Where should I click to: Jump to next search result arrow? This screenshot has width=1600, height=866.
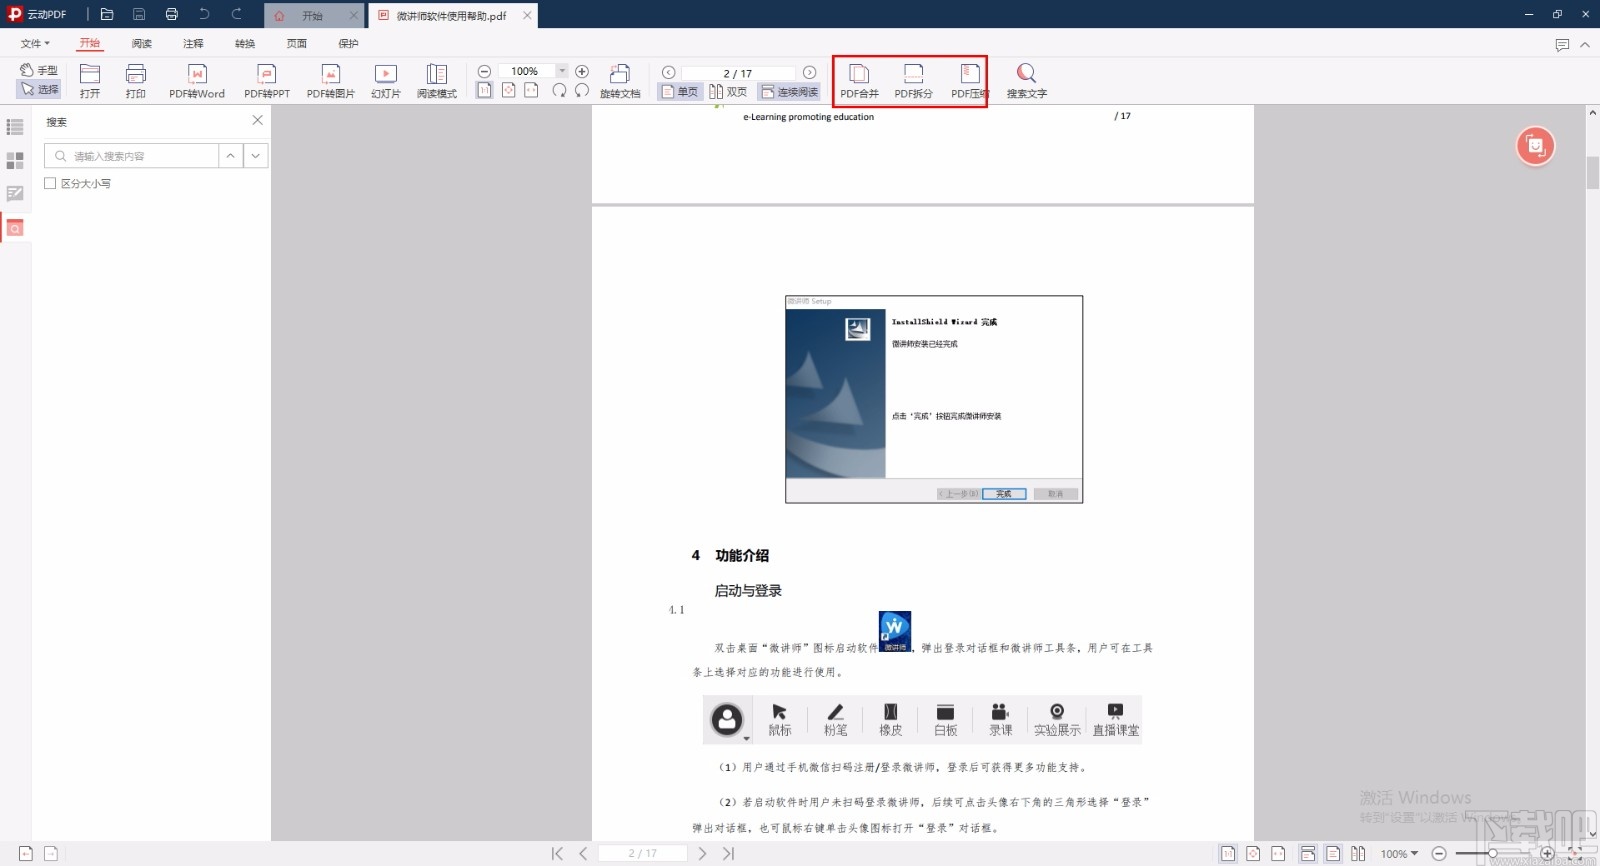[x=256, y=156]
